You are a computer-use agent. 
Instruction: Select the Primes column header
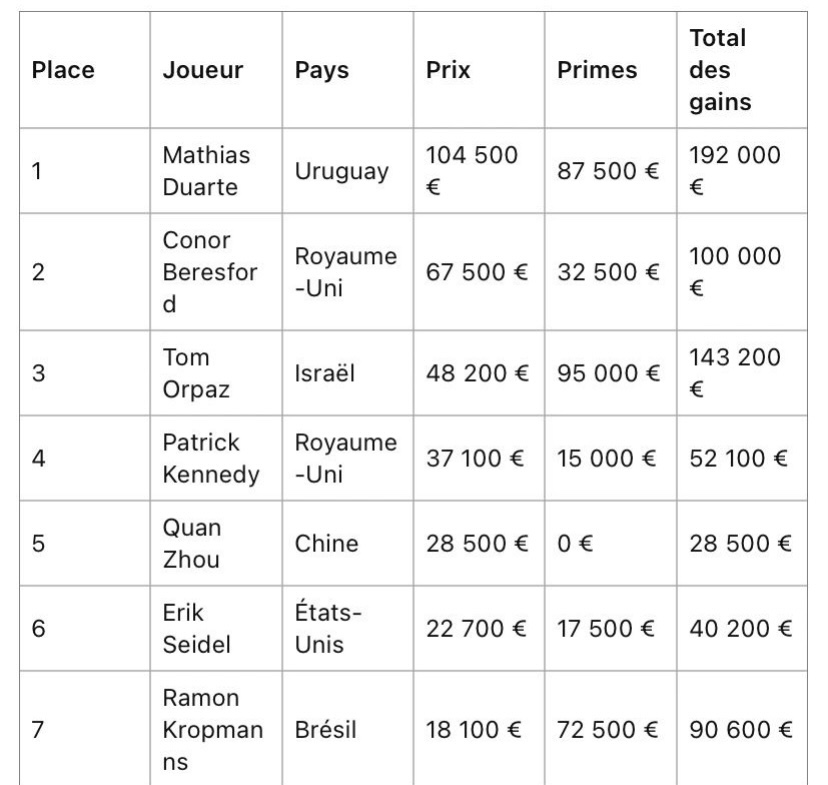tap(597, 71)
